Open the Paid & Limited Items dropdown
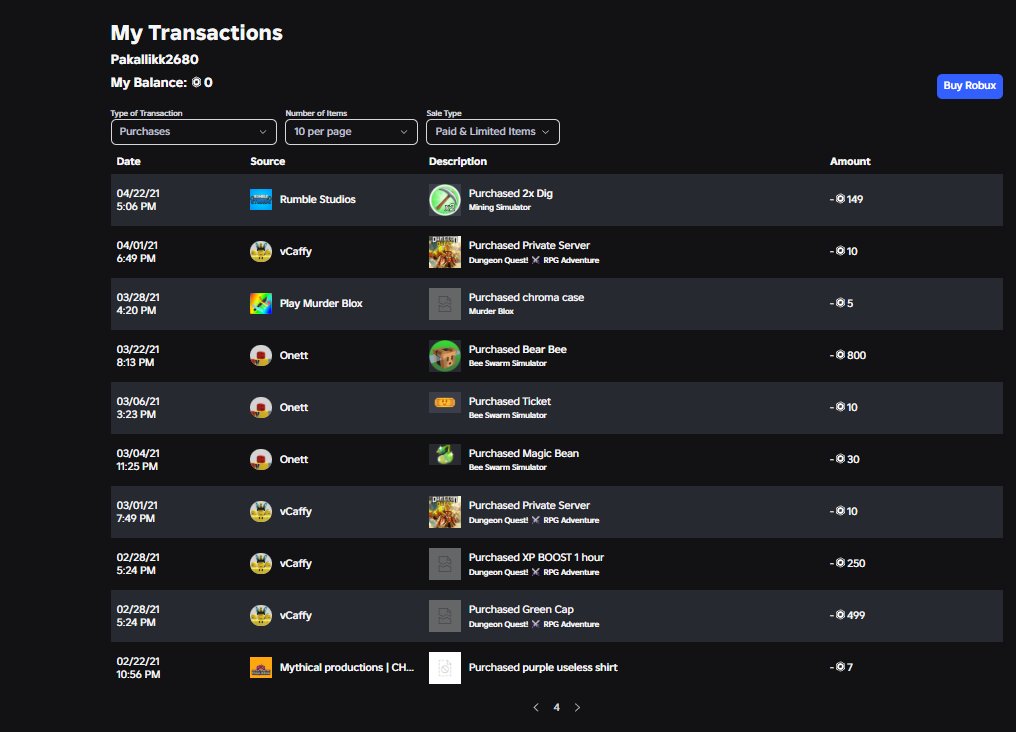Image resolution: width=1016 pixels, height=732 pixels. coord(492,132)
